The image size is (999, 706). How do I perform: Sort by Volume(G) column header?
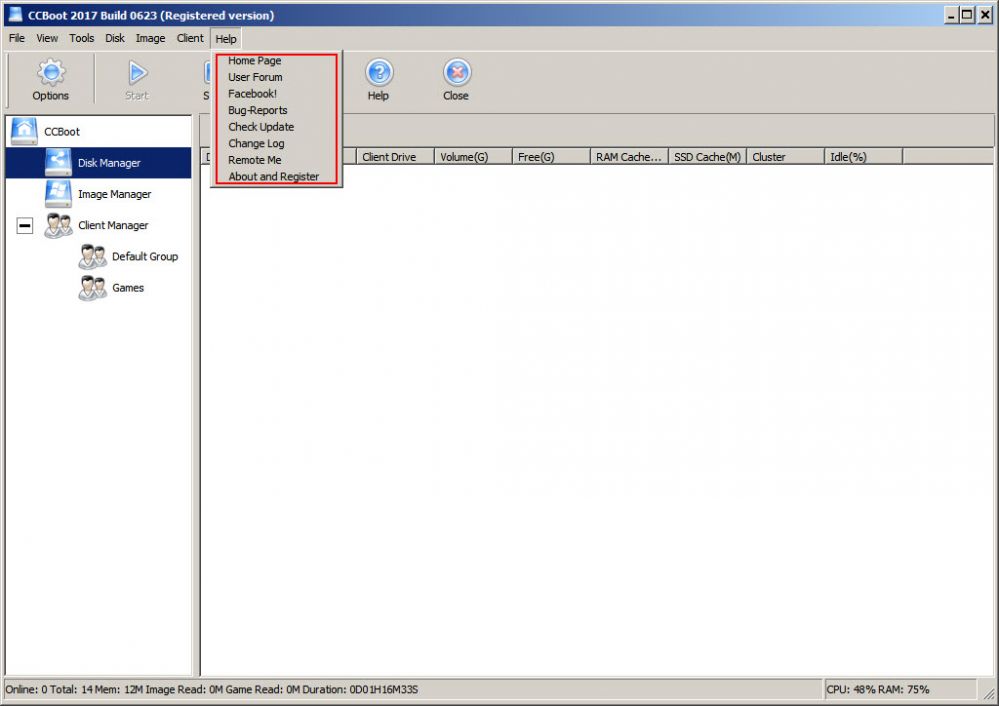[x=473, y=157]
